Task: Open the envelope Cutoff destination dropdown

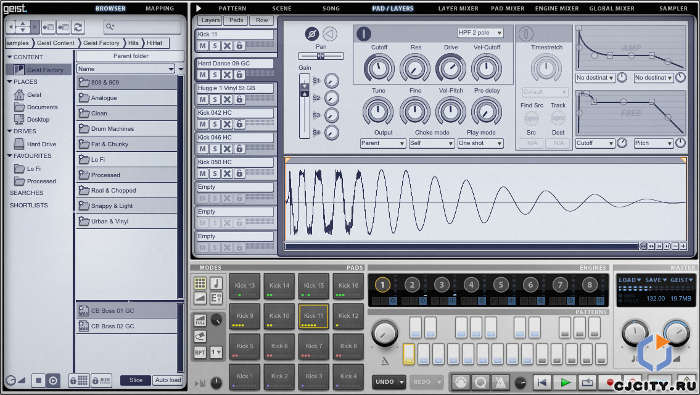Action: coord(595,143)
